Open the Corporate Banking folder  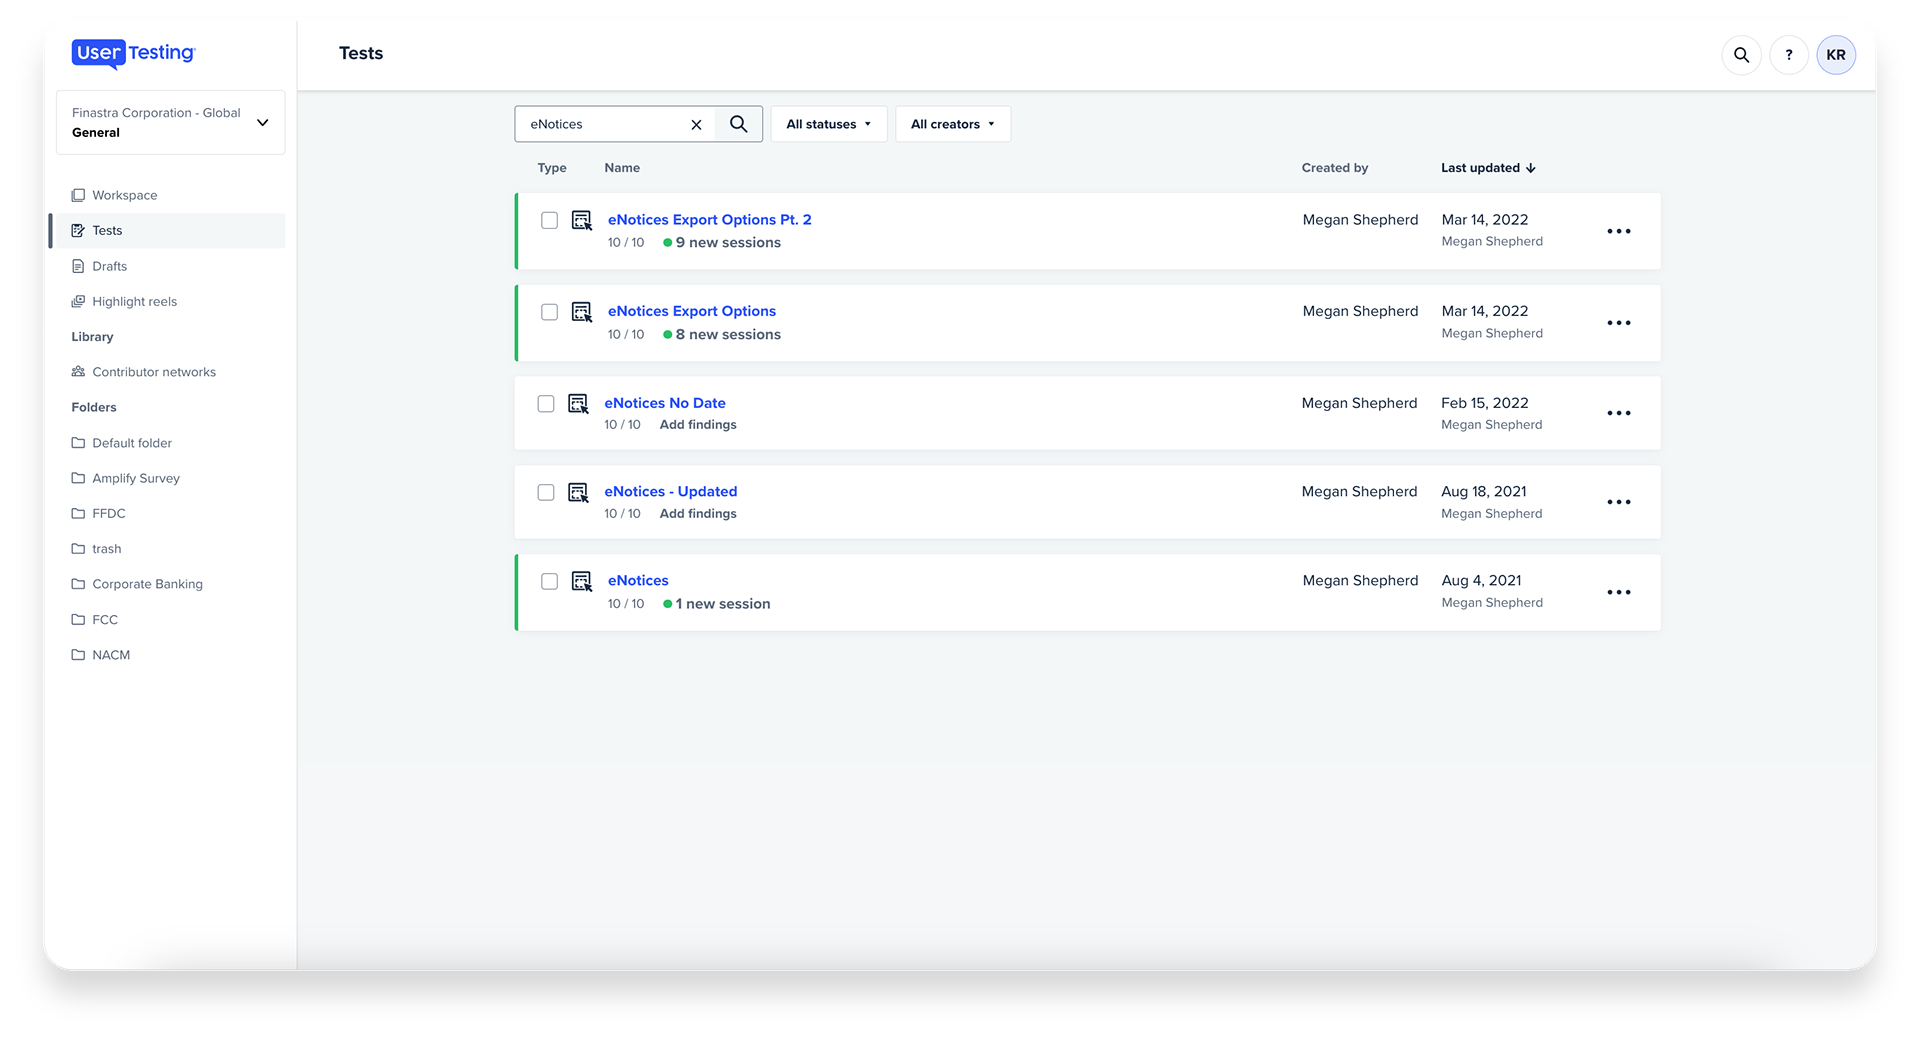coord(147,584)
